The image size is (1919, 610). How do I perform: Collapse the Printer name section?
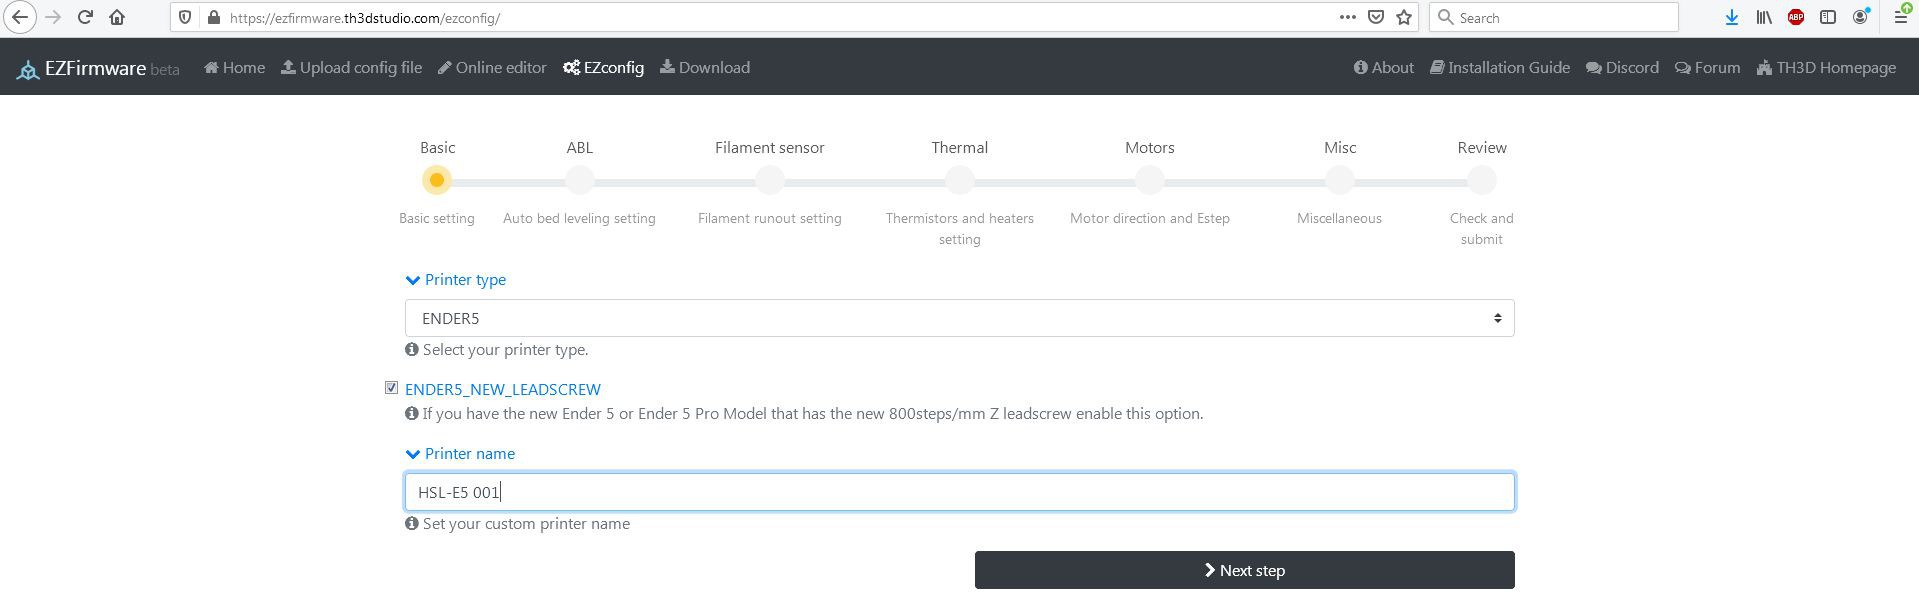460,454
